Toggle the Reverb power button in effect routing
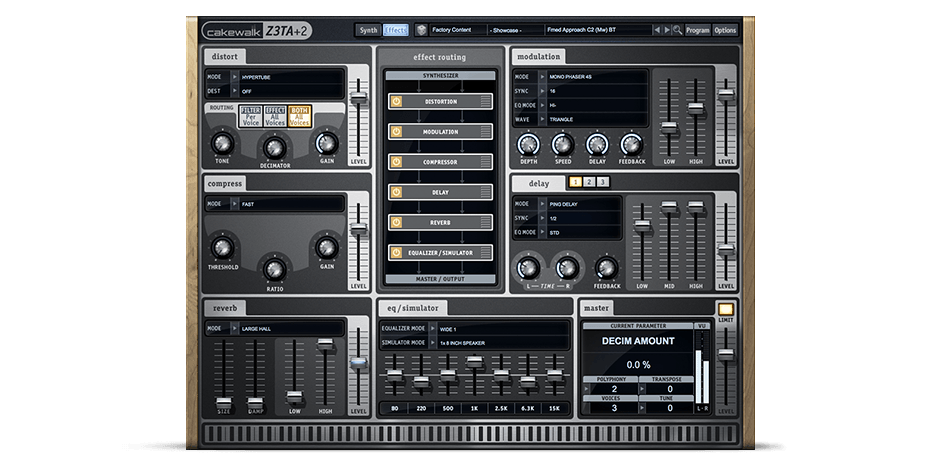This screenshot has width=940, height=470. click(396, 222)
